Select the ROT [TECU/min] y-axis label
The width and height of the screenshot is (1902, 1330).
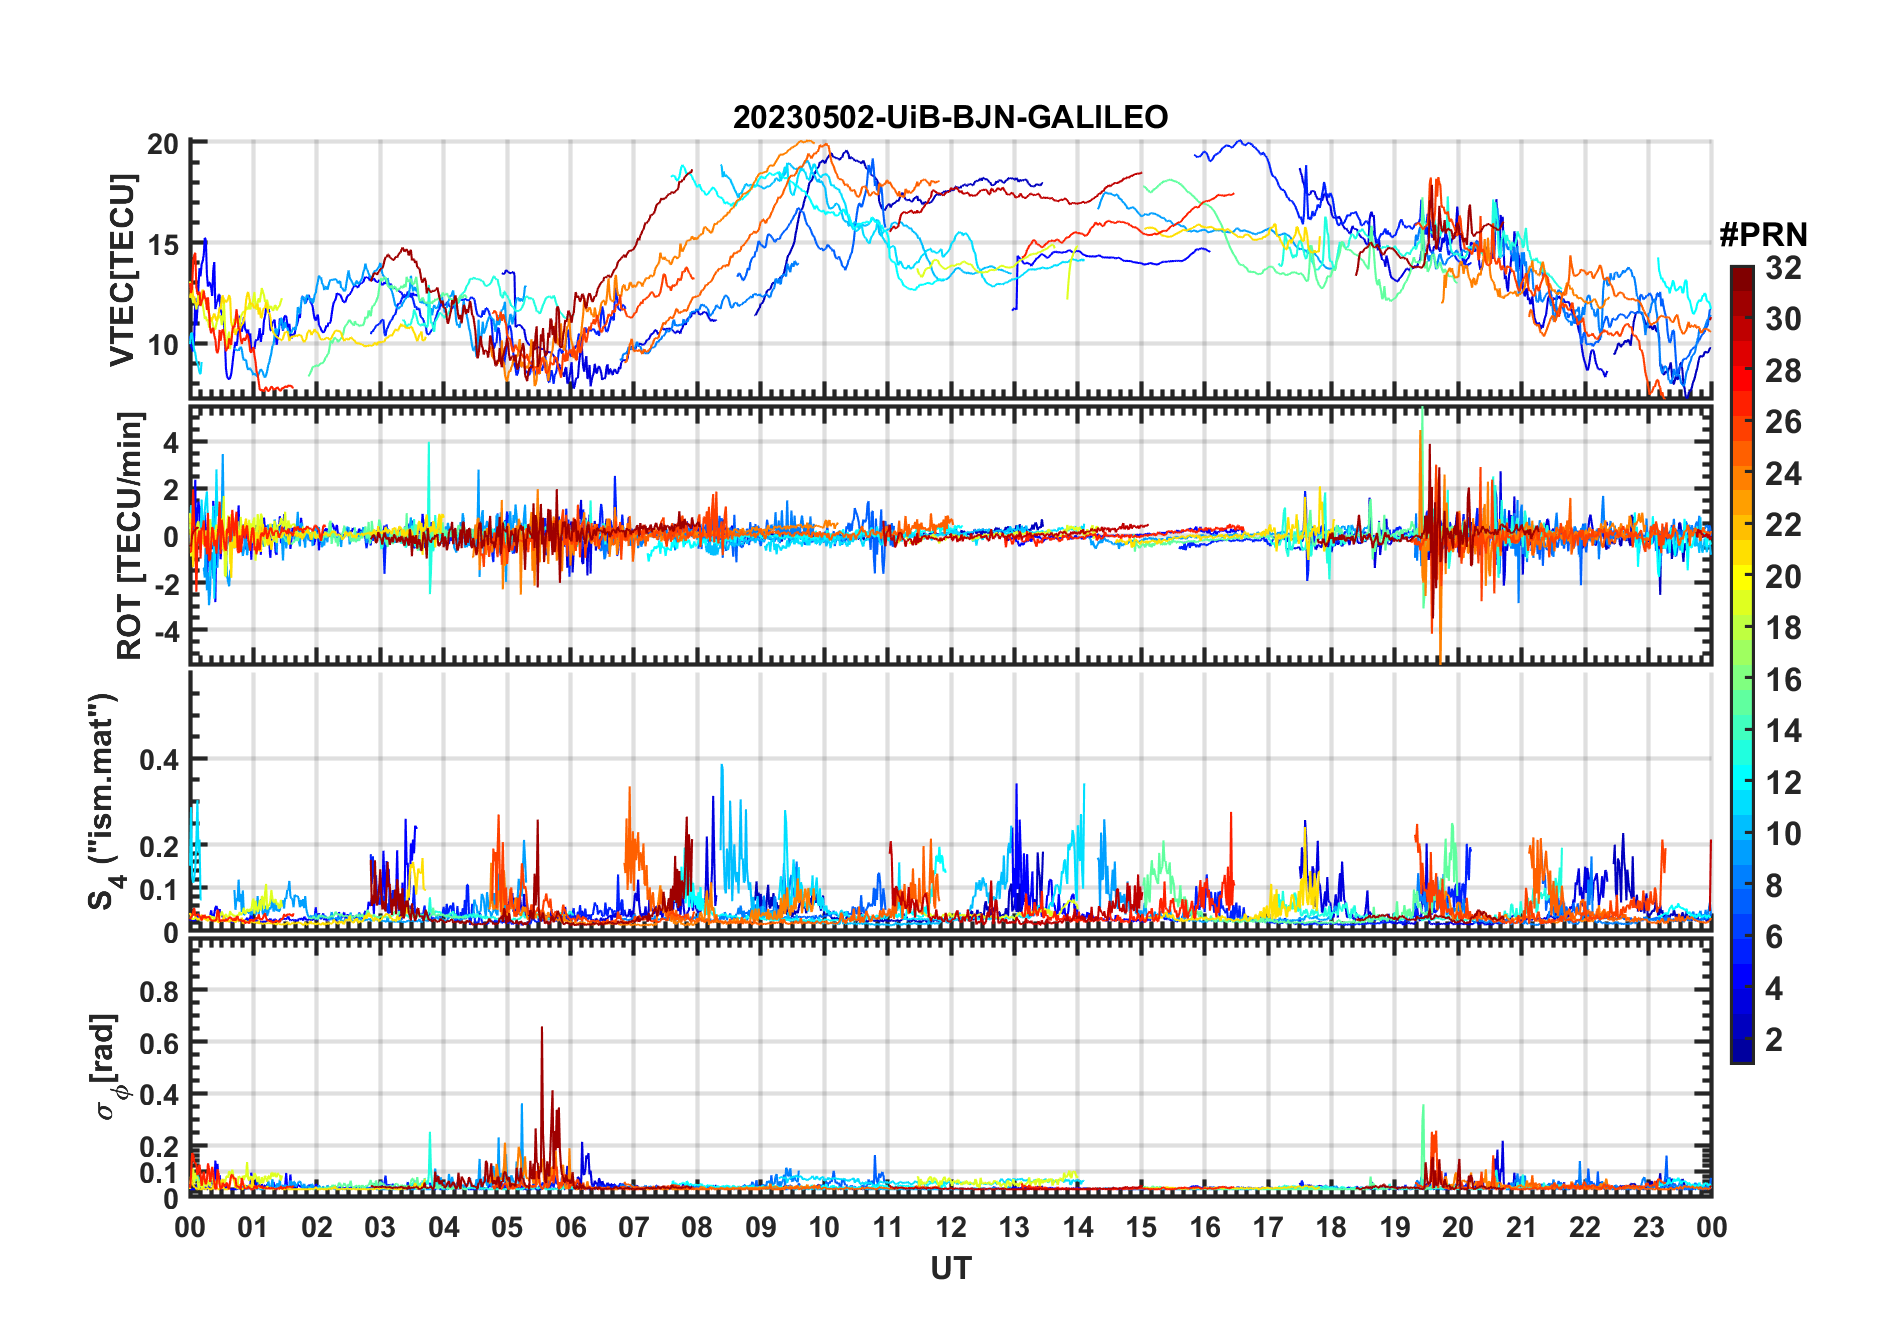point(130,536)
